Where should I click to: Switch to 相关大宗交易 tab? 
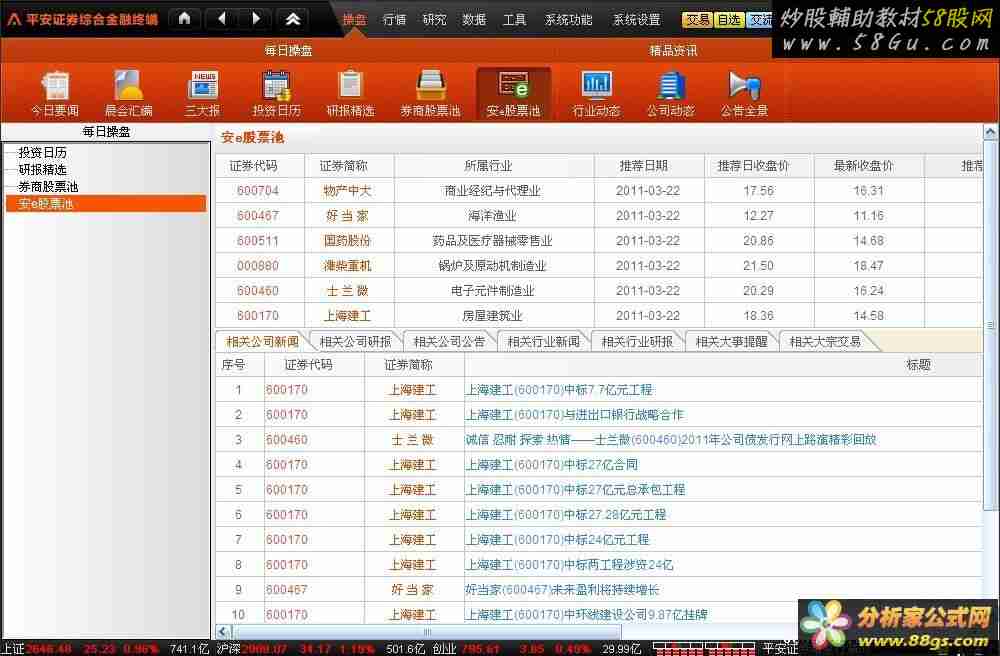[825, 342]
